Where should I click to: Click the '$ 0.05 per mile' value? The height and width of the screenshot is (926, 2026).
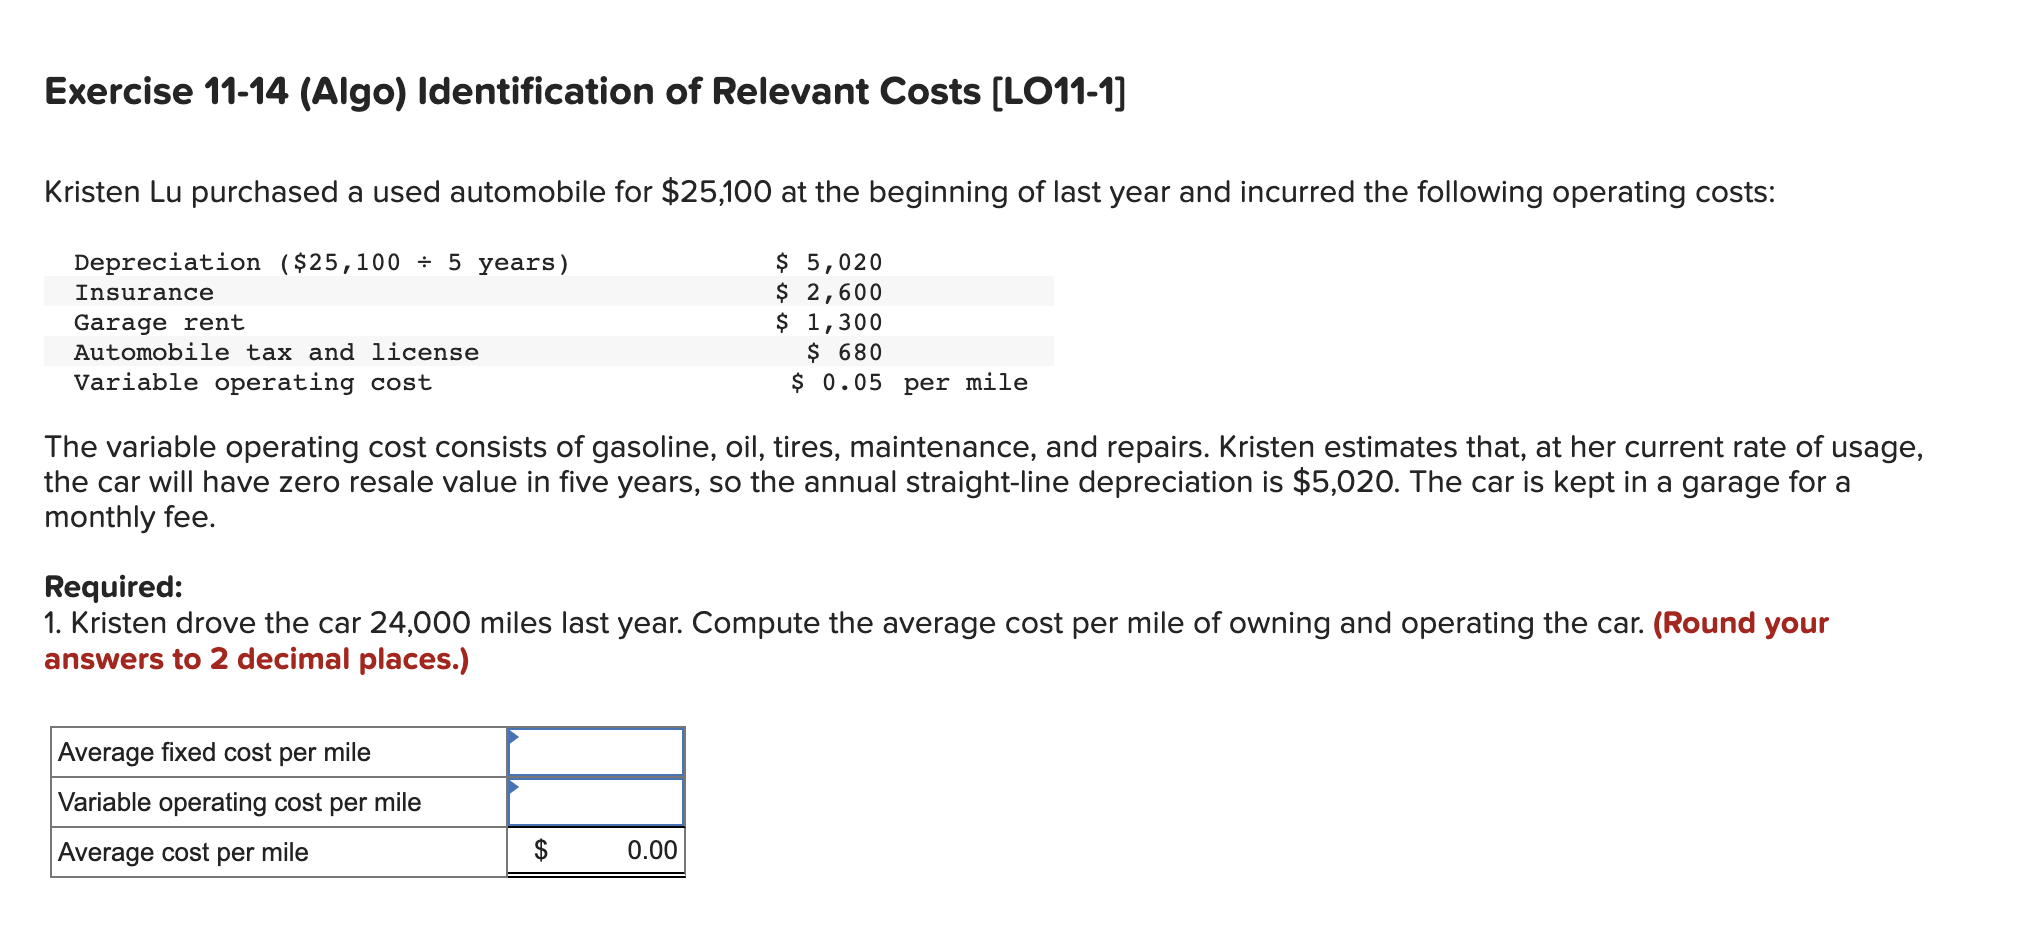pyautogui.click(x=909, y=382)
